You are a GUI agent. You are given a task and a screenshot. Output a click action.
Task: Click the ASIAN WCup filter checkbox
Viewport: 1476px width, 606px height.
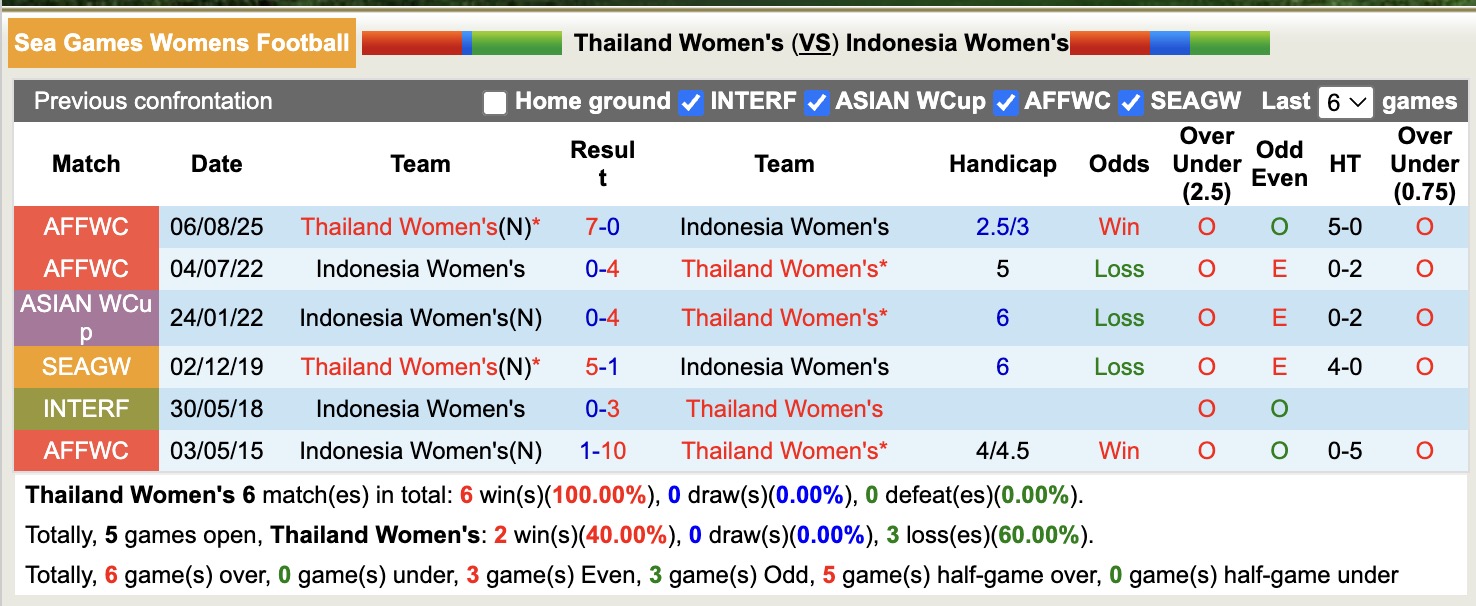pyautogui.click(x=817, y=101)
